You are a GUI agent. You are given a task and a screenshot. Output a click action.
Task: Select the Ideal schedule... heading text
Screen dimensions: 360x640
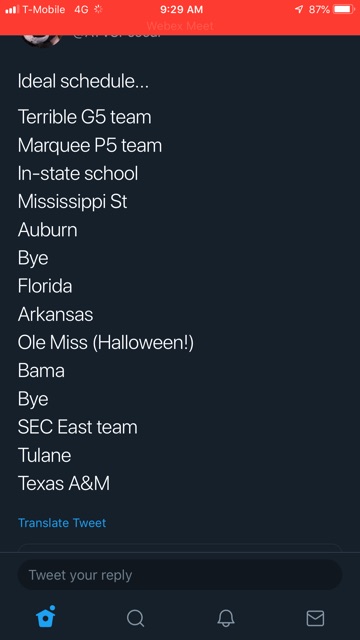point(83,81)
